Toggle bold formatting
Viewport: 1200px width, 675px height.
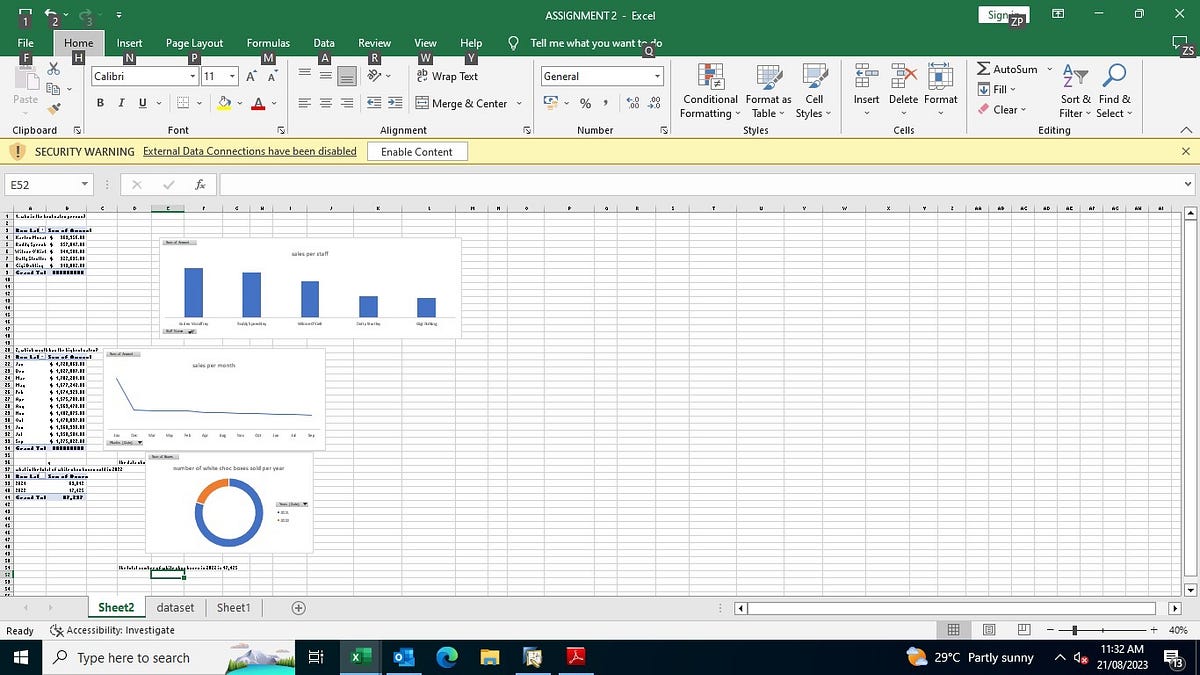click(99, 103)
